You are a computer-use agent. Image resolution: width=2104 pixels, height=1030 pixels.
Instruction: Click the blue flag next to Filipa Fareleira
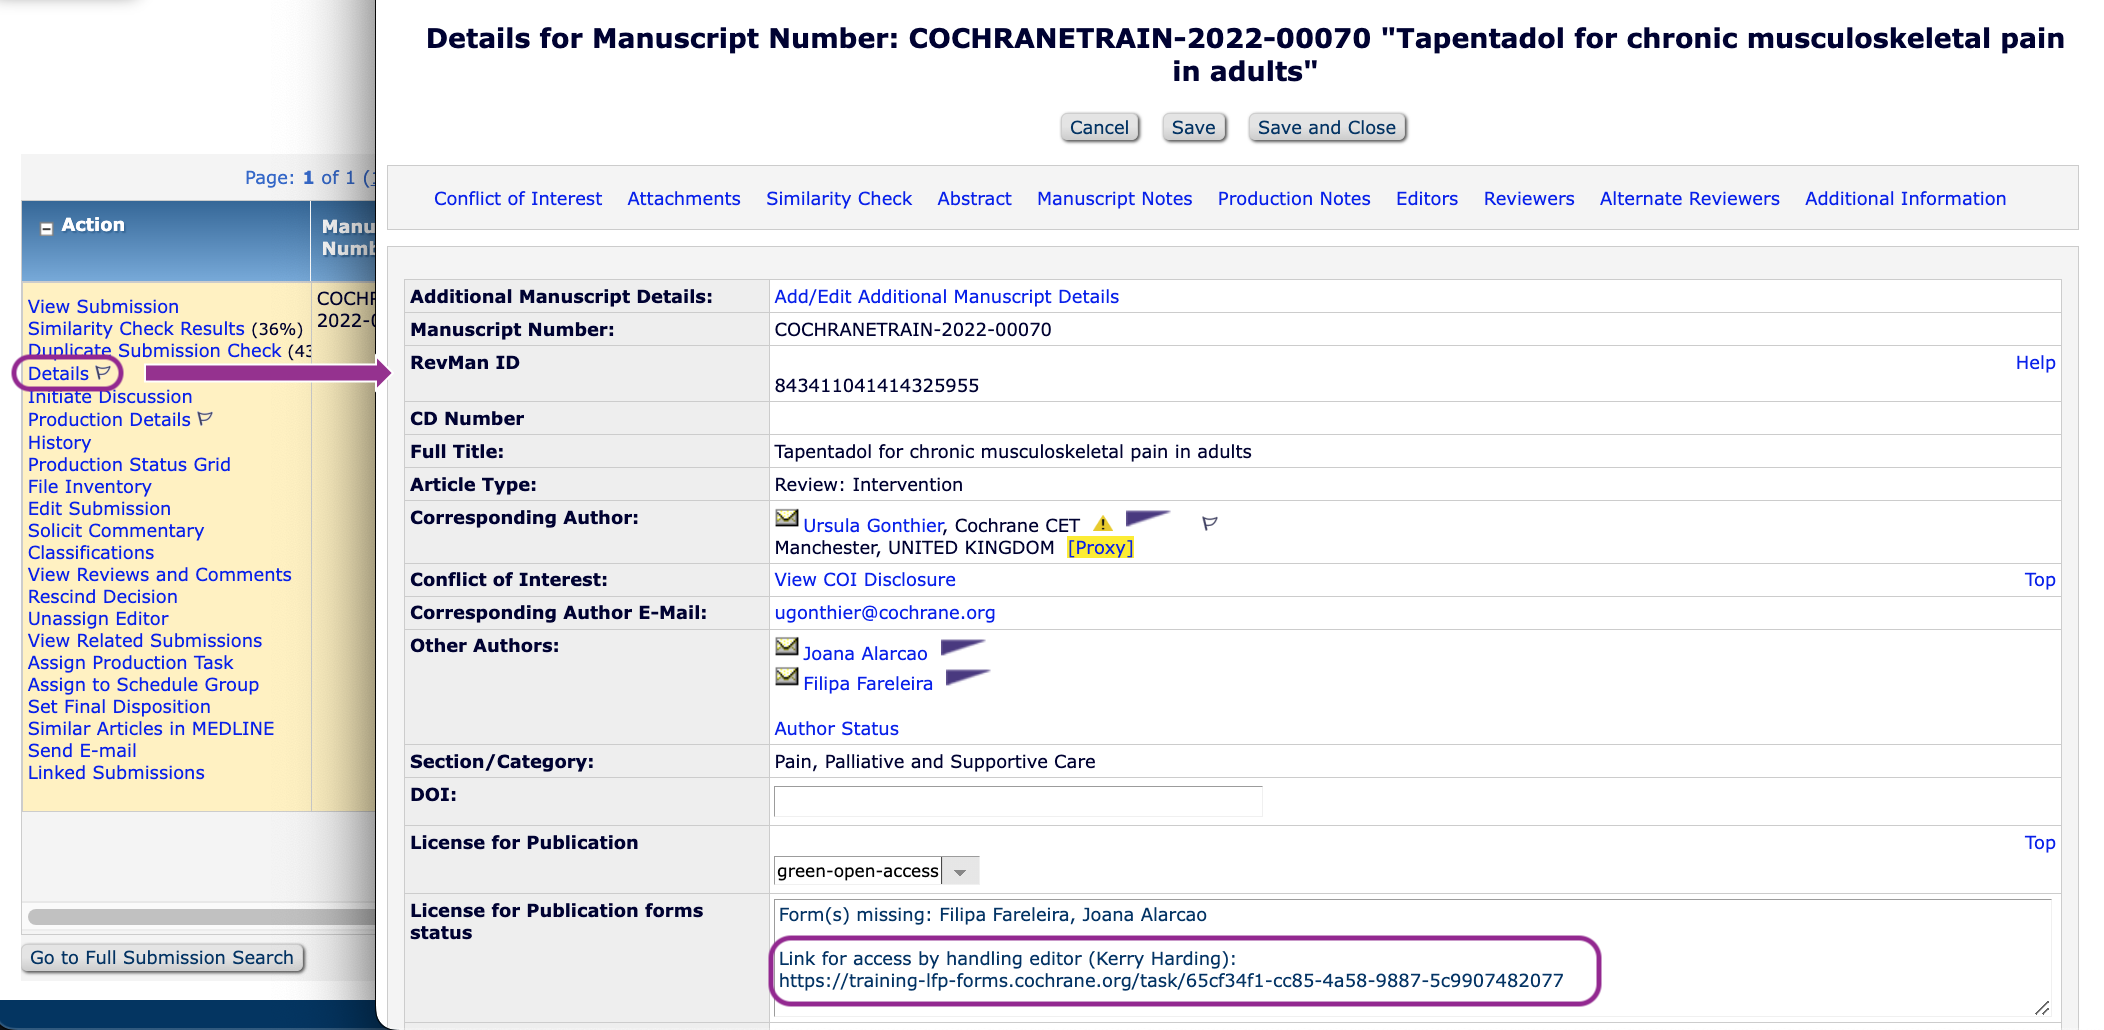coord(967,677)
